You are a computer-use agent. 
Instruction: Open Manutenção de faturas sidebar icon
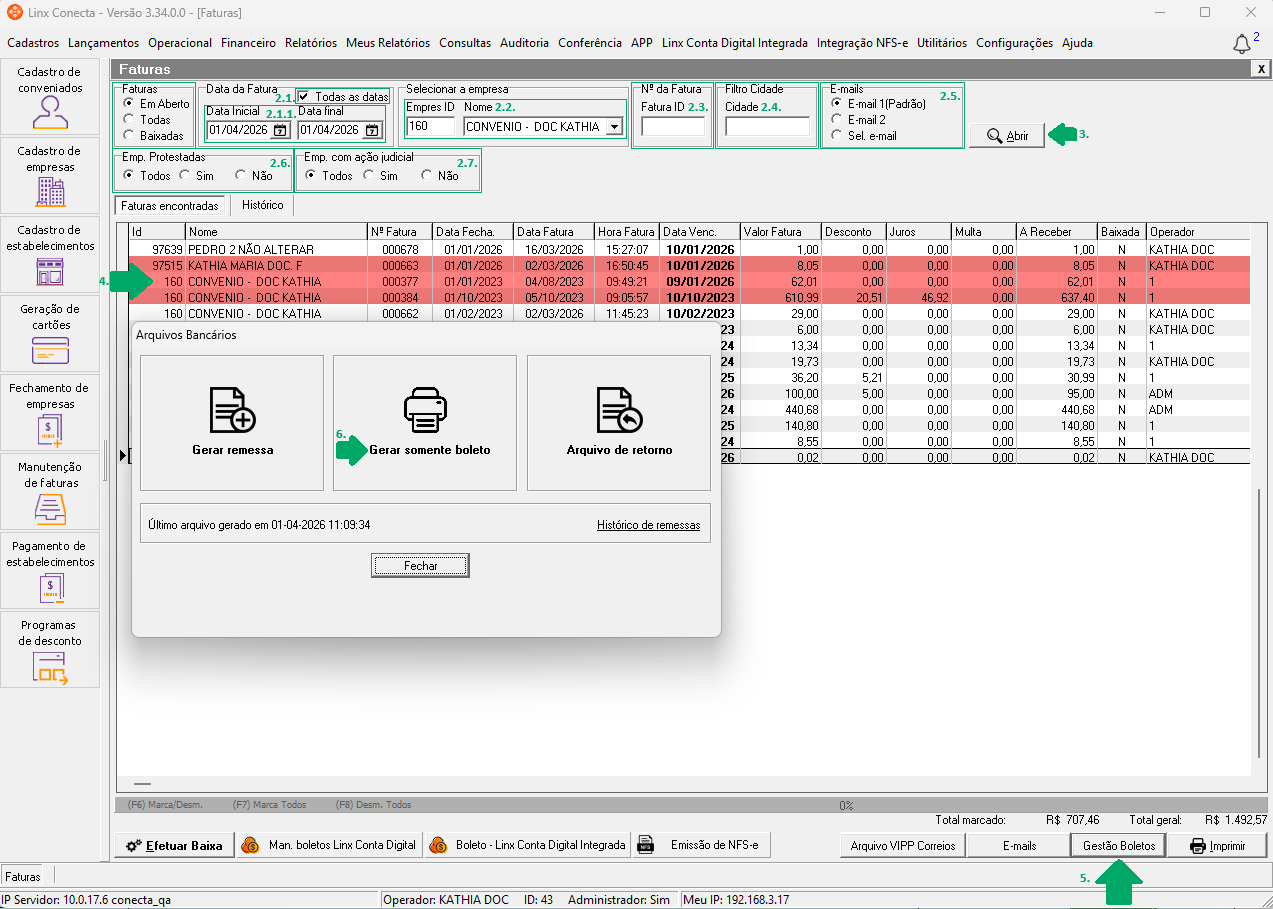[50, 508]
